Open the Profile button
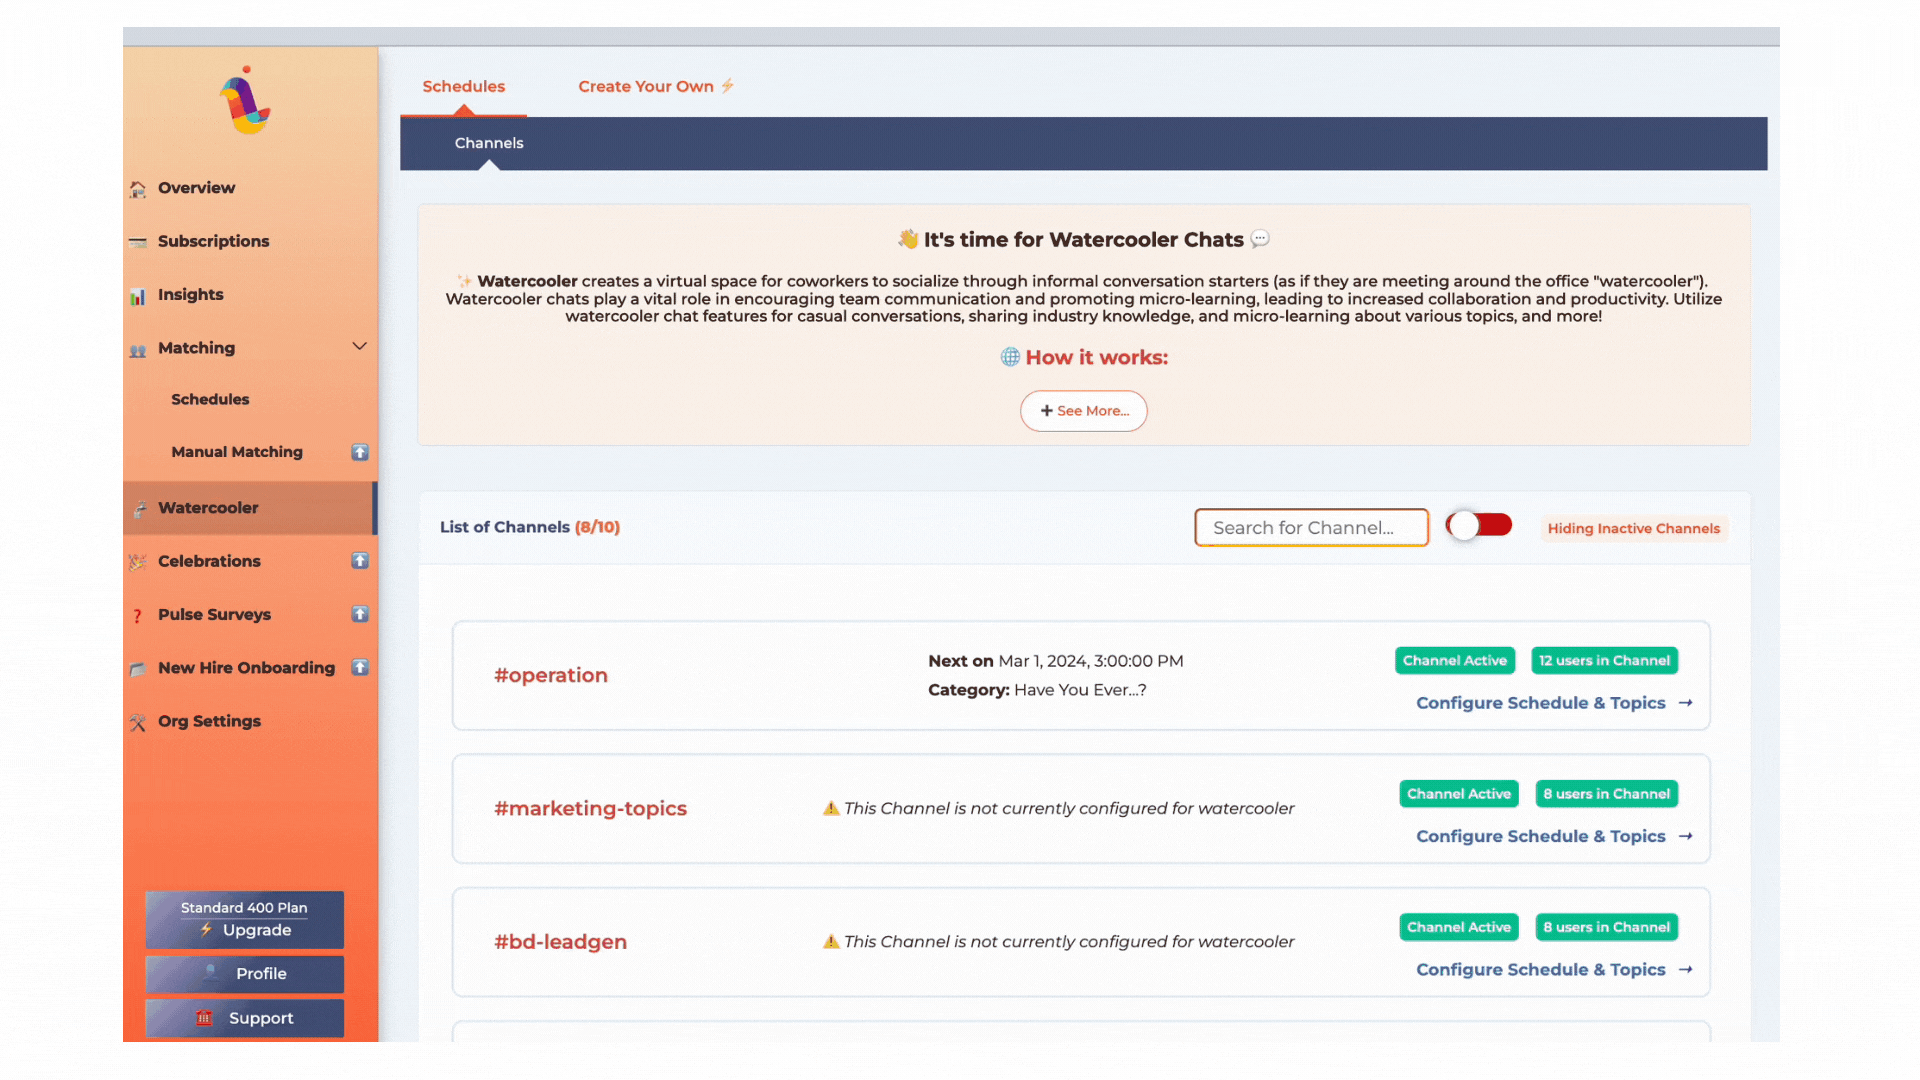Image resolution: width=1920 pixels, height=1080 pixels. [x=244, y=973]
